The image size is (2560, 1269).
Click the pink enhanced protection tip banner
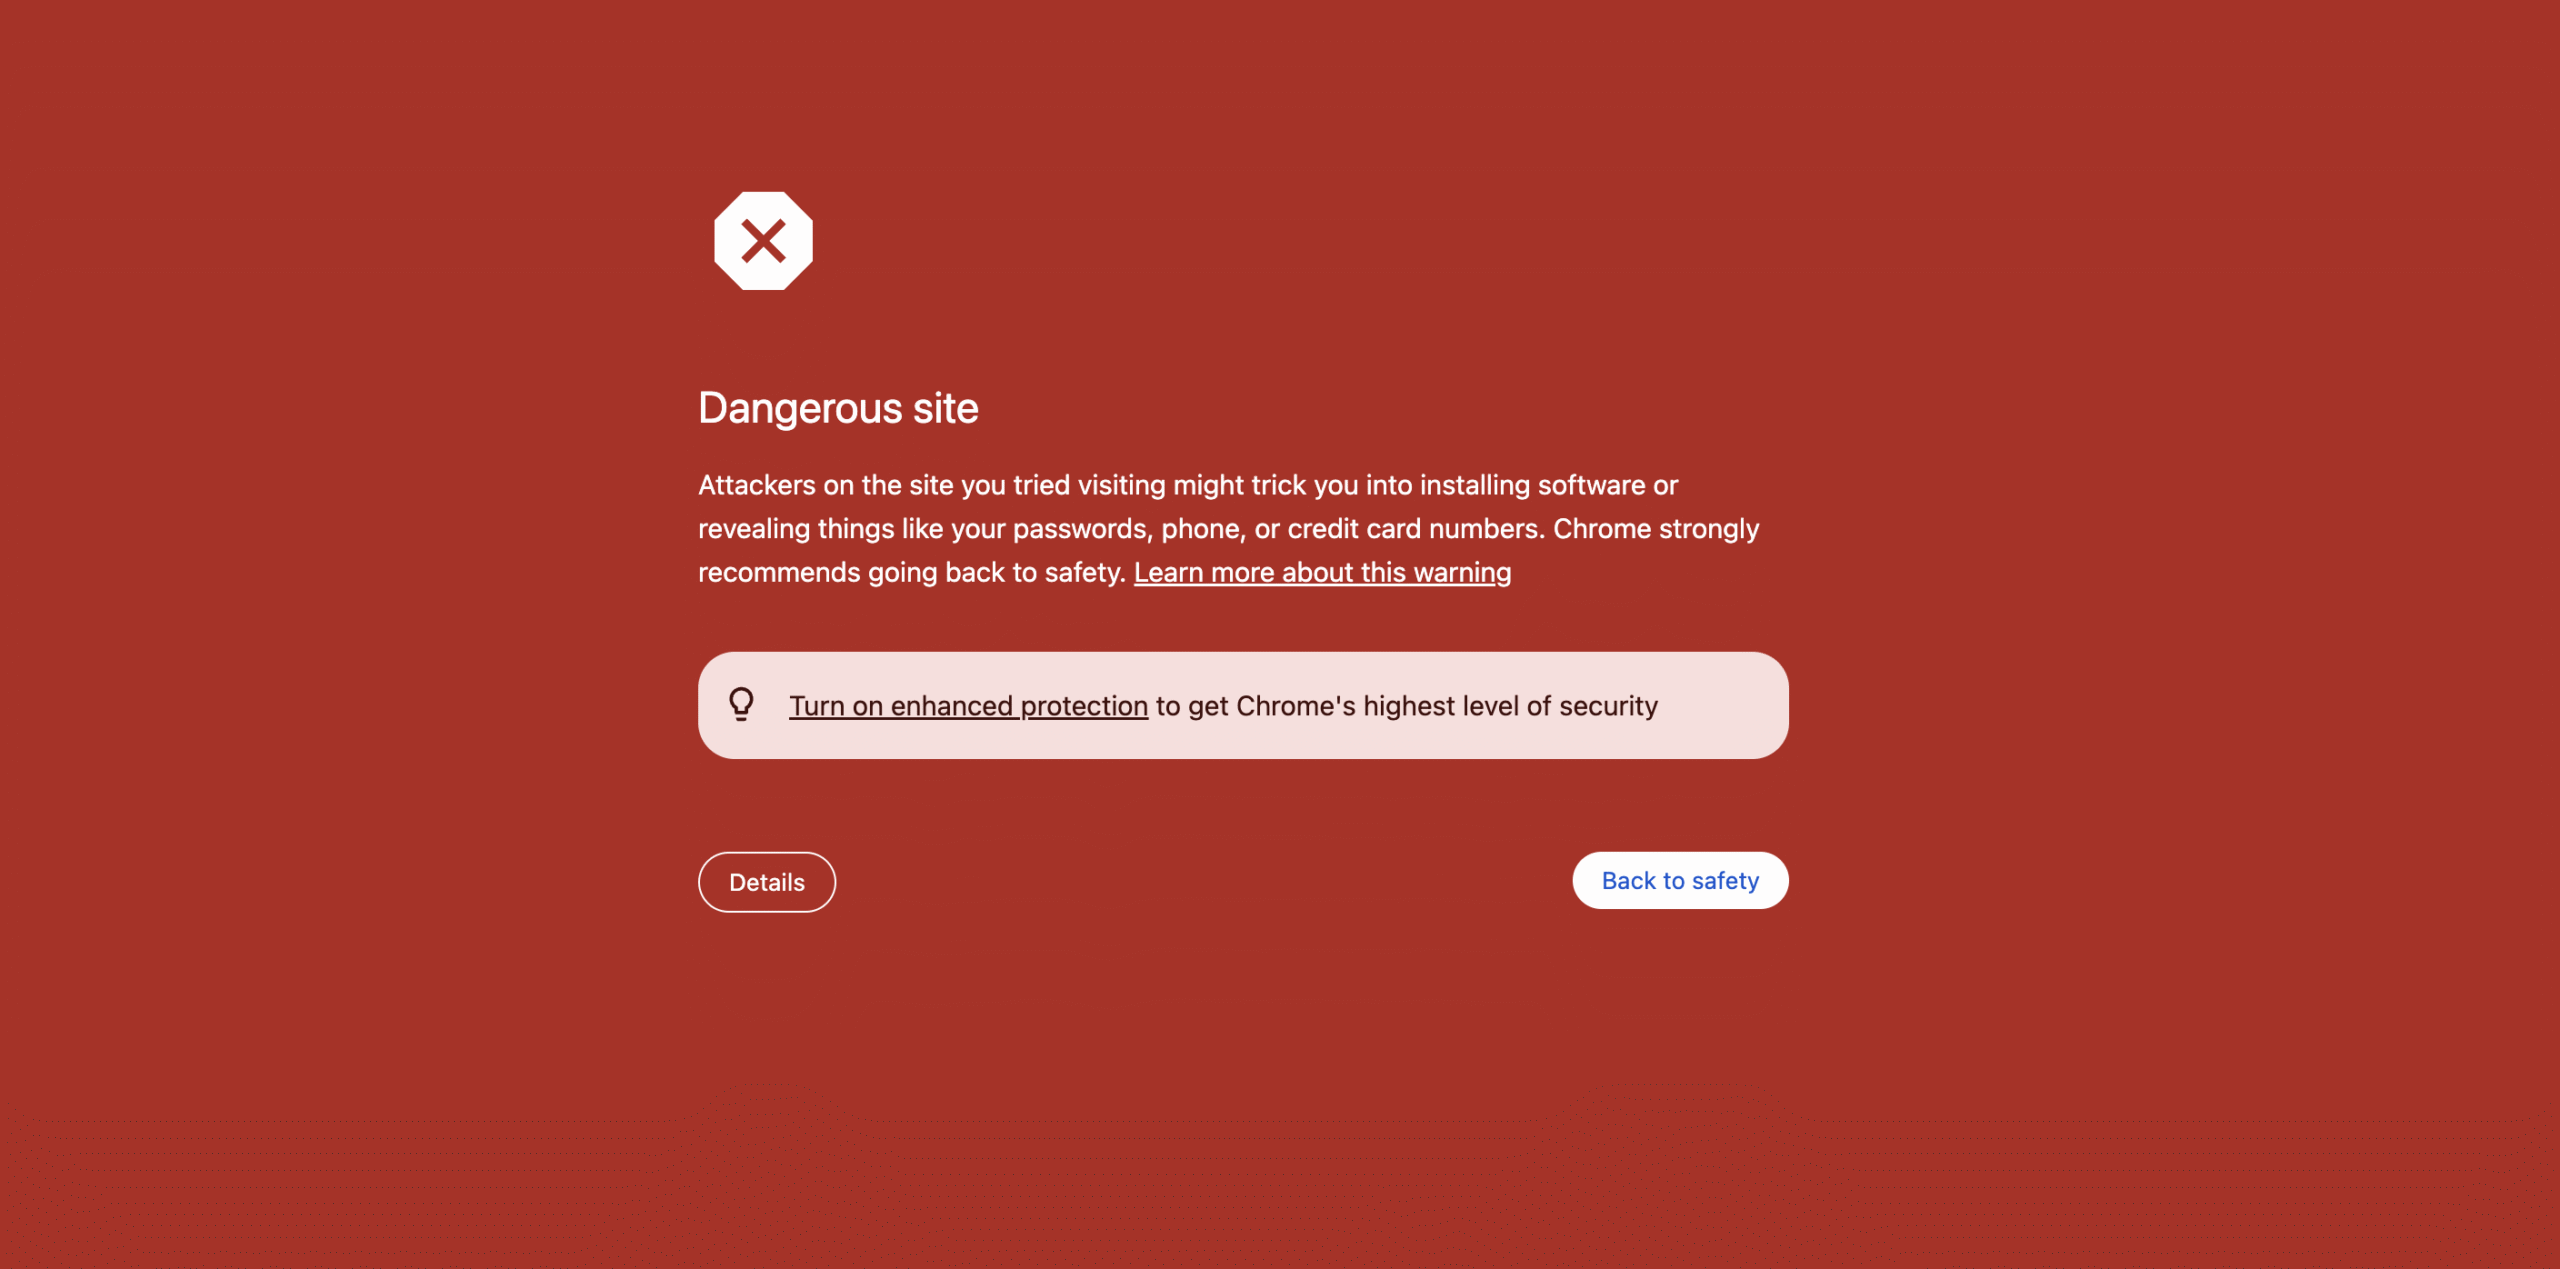[x=1243, y=705]
